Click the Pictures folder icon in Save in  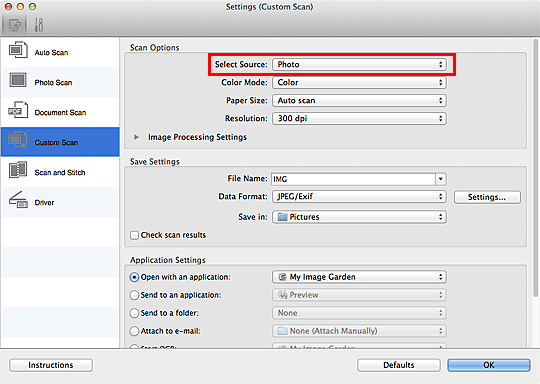point(283,217)
